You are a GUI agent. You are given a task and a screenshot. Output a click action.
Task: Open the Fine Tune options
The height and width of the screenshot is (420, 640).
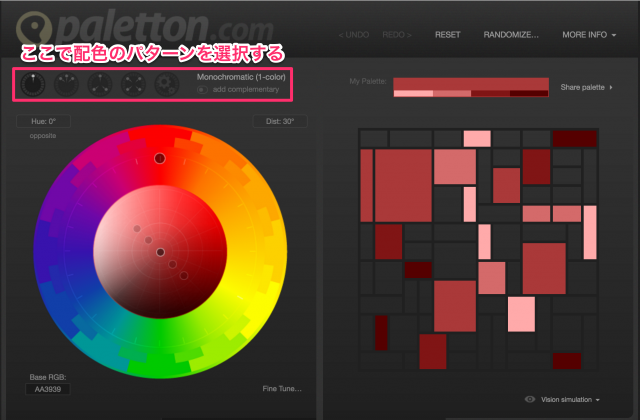click(x=283, y=388)
